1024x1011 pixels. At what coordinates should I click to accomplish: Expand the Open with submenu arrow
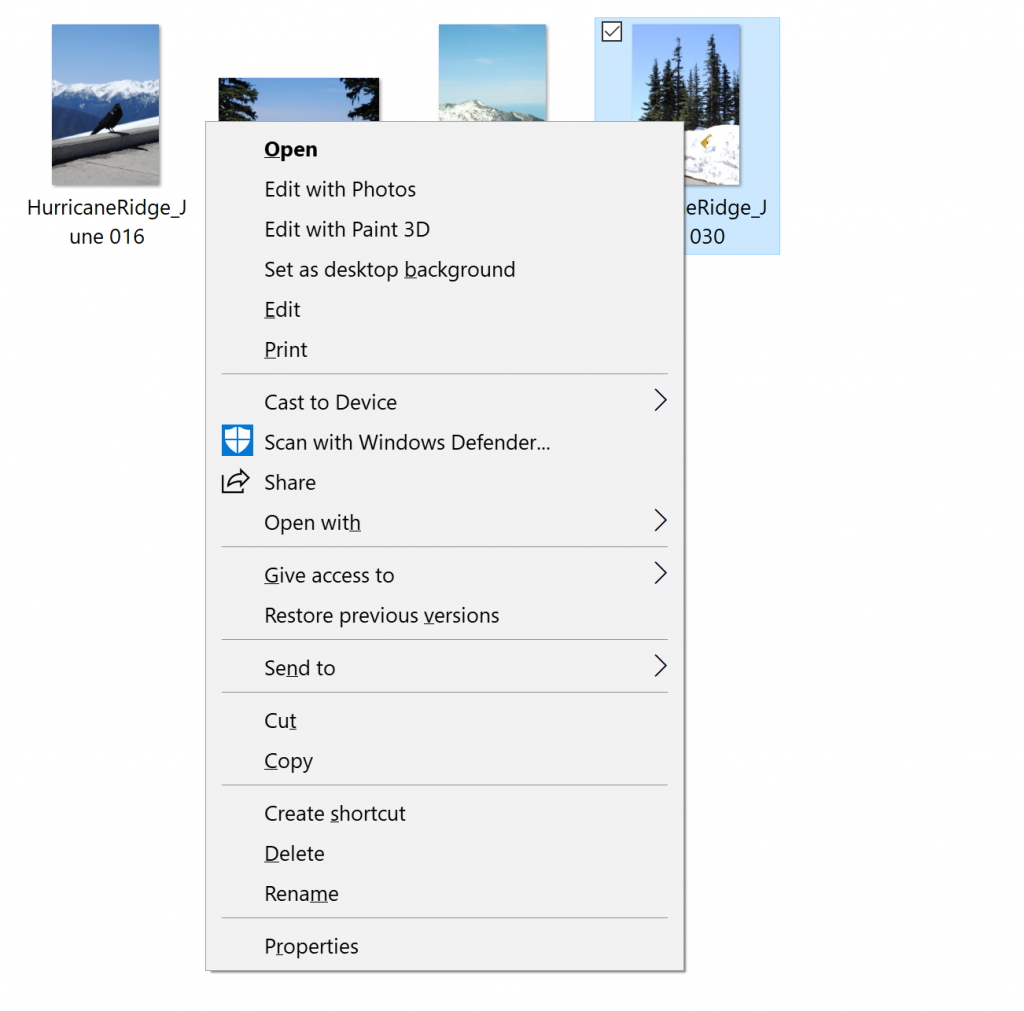pos(659,521)
